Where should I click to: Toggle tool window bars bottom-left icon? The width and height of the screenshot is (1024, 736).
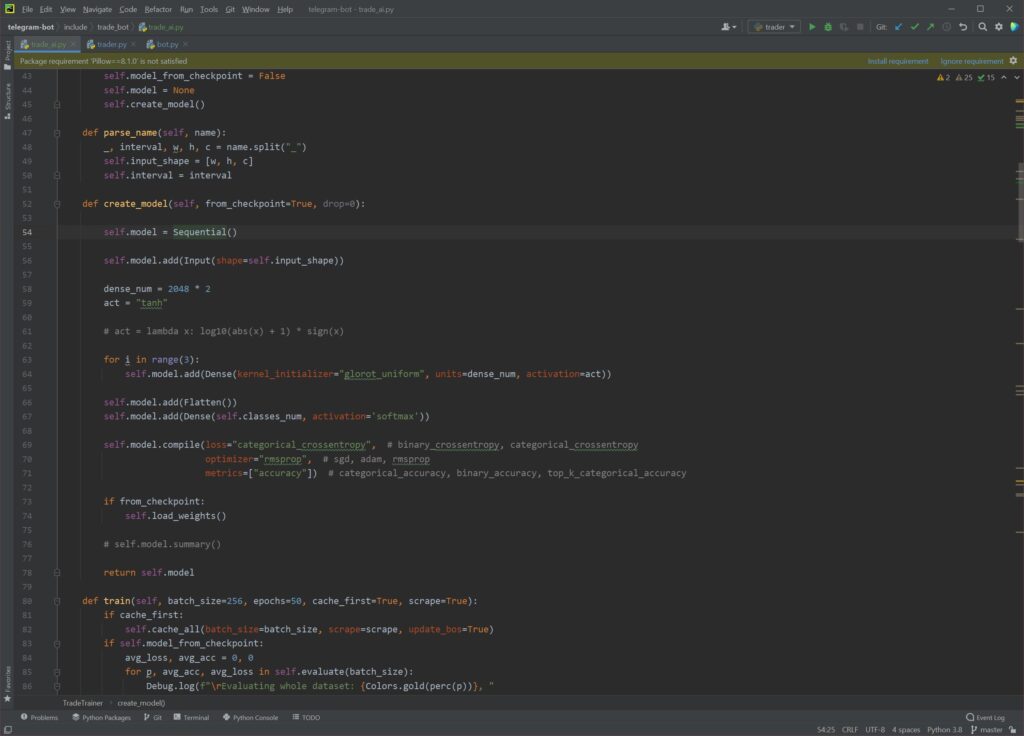8,729
